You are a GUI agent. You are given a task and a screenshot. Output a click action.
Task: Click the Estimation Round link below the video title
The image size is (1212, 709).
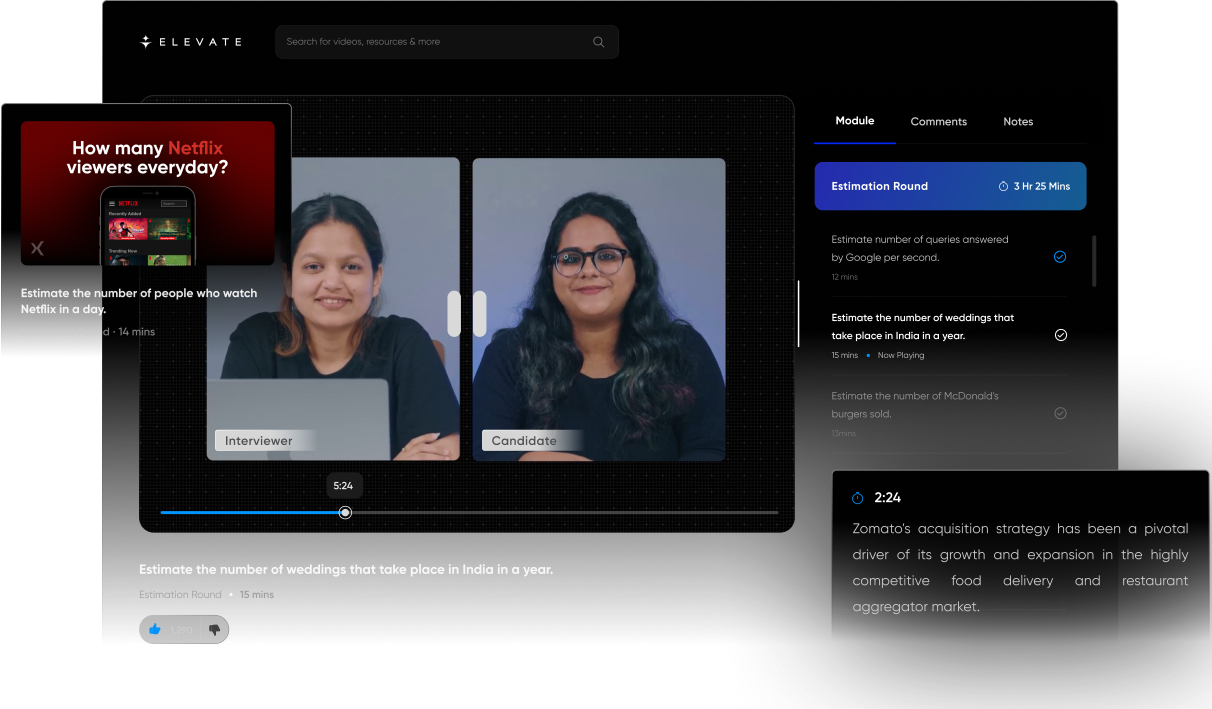click(x=180, y=595)
